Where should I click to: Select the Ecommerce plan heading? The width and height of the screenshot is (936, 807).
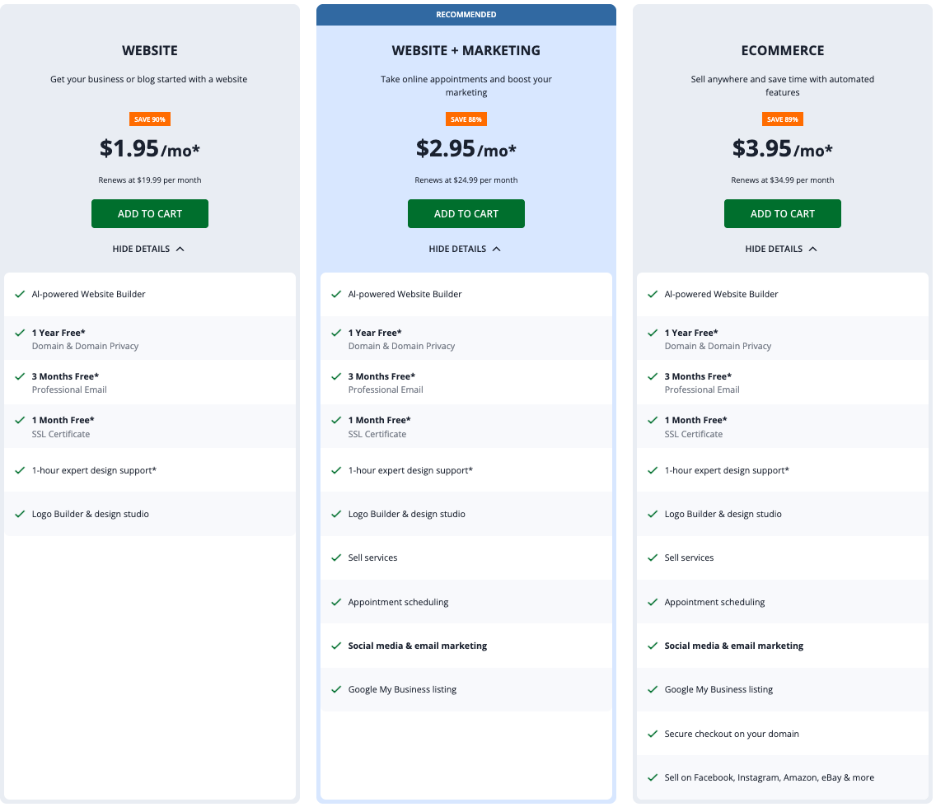(x=782, y=50)
